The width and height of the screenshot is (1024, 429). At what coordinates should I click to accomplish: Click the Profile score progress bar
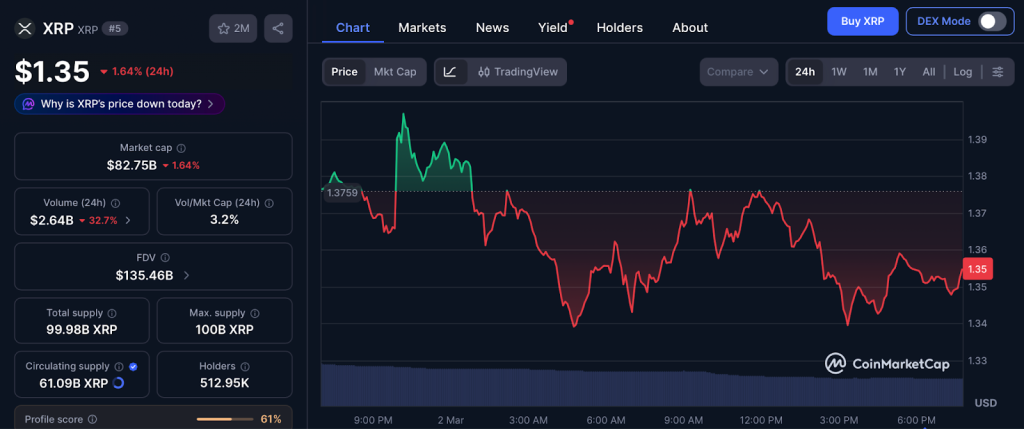tap(224, 418)
